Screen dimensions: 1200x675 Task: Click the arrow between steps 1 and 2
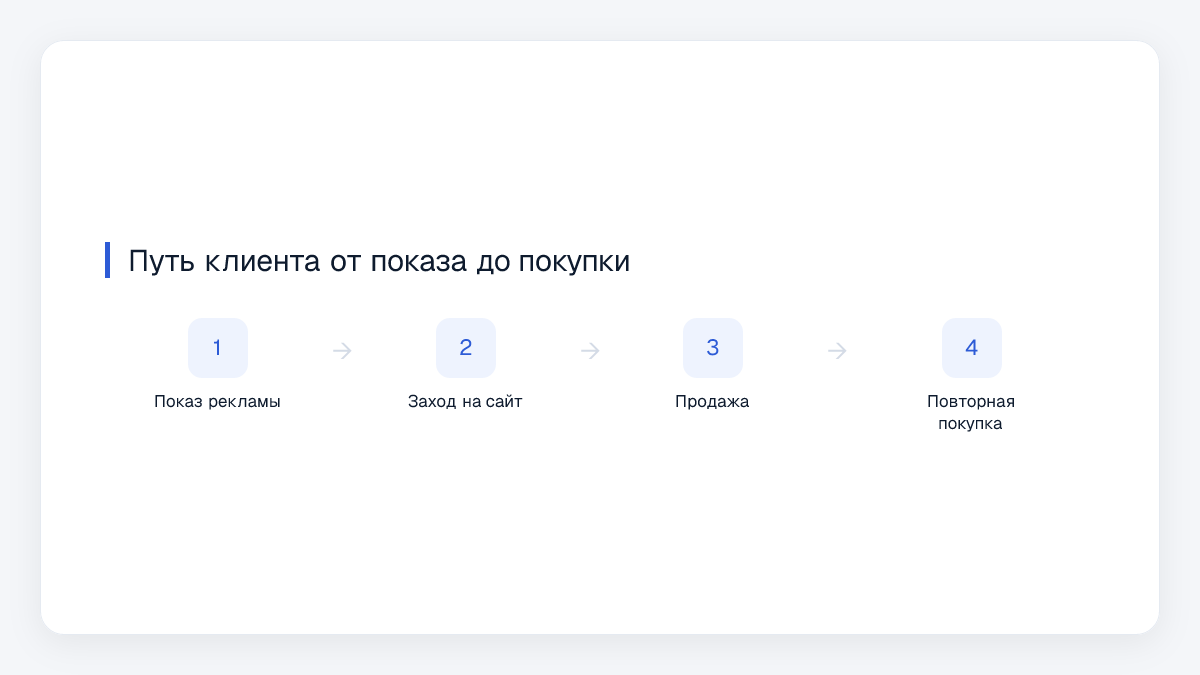pyautogui.click(x=342, y=351)
